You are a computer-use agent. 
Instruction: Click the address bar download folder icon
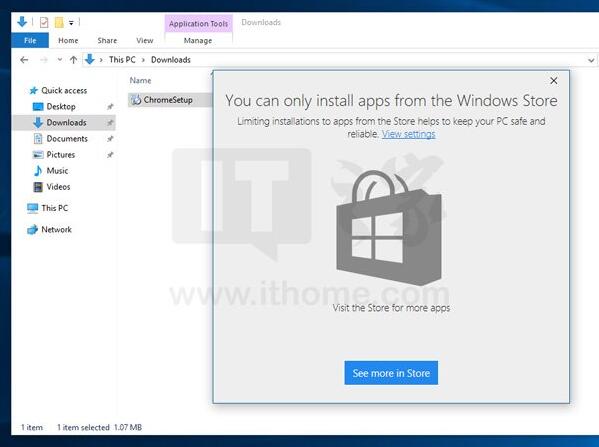click(90, 59)
